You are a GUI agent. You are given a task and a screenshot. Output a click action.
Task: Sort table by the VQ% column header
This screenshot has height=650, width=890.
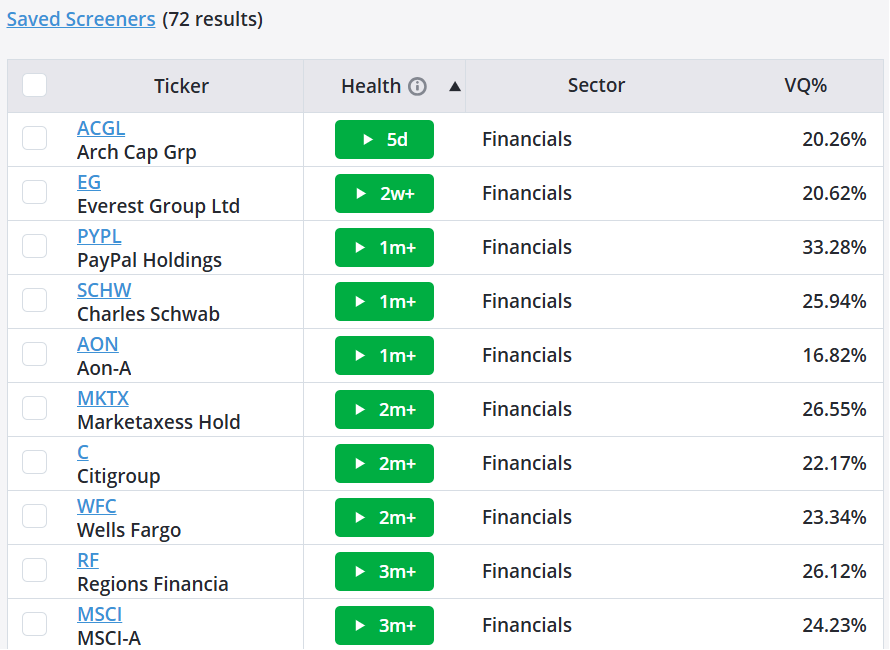click(805, 86)
